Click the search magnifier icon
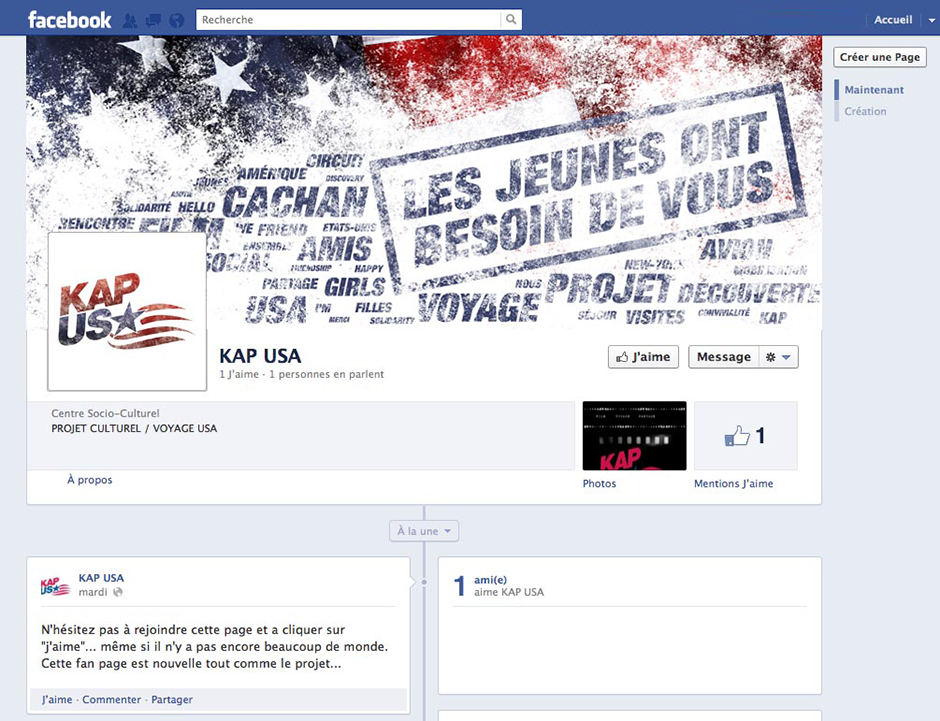Screen dimensions: 940x721 click(511, 19)
